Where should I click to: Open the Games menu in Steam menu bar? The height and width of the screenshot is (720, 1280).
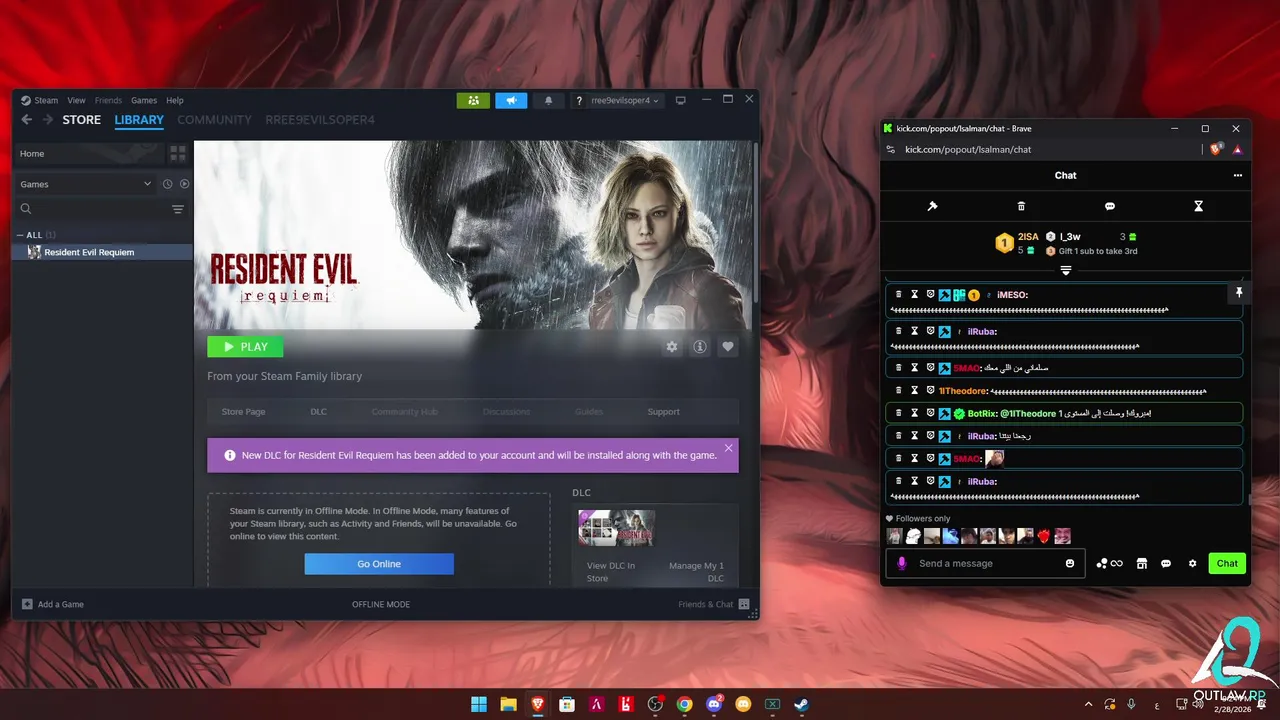pyautogui.click(x=144, y=100)
